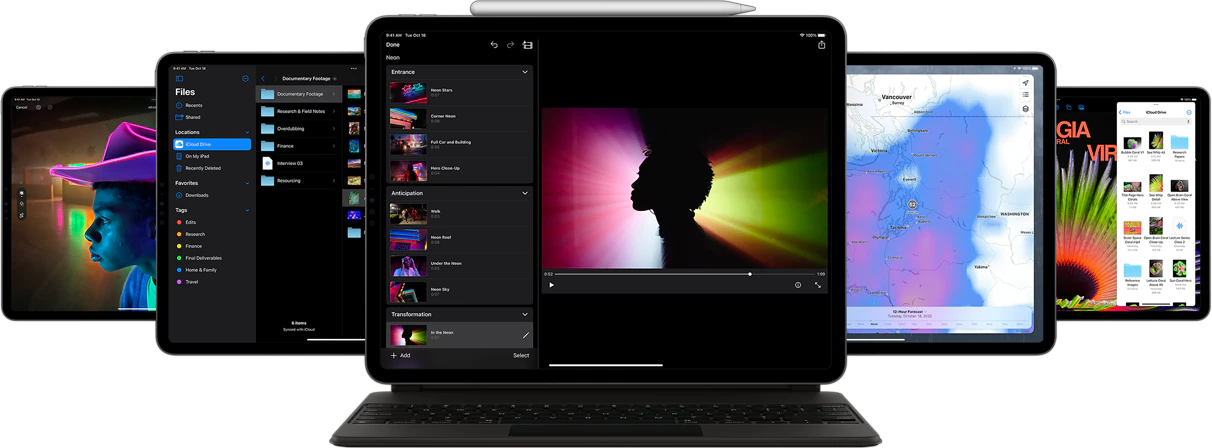The width and height of the screenshot is (1212, 448).
Task: Click the video playback scrubber handle
Action: (750, 273)
